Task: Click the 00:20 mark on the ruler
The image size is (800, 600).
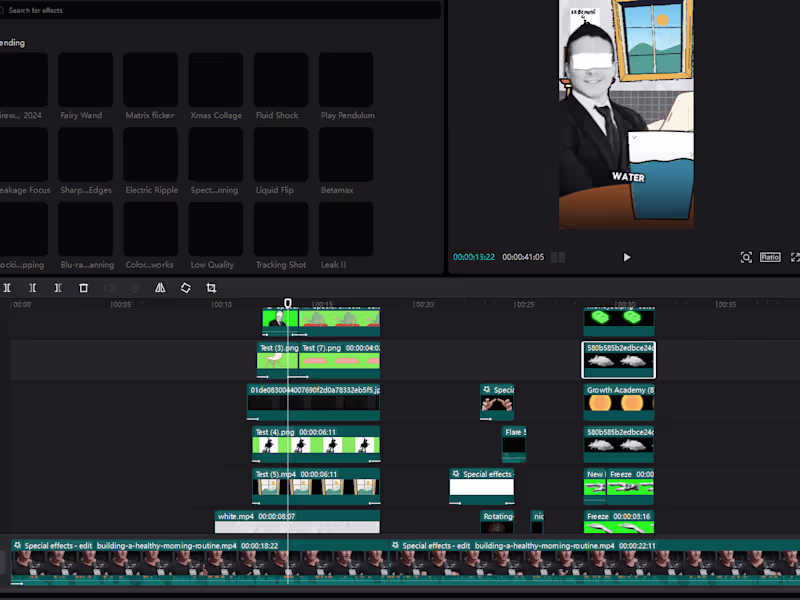Action: (423, 304)
